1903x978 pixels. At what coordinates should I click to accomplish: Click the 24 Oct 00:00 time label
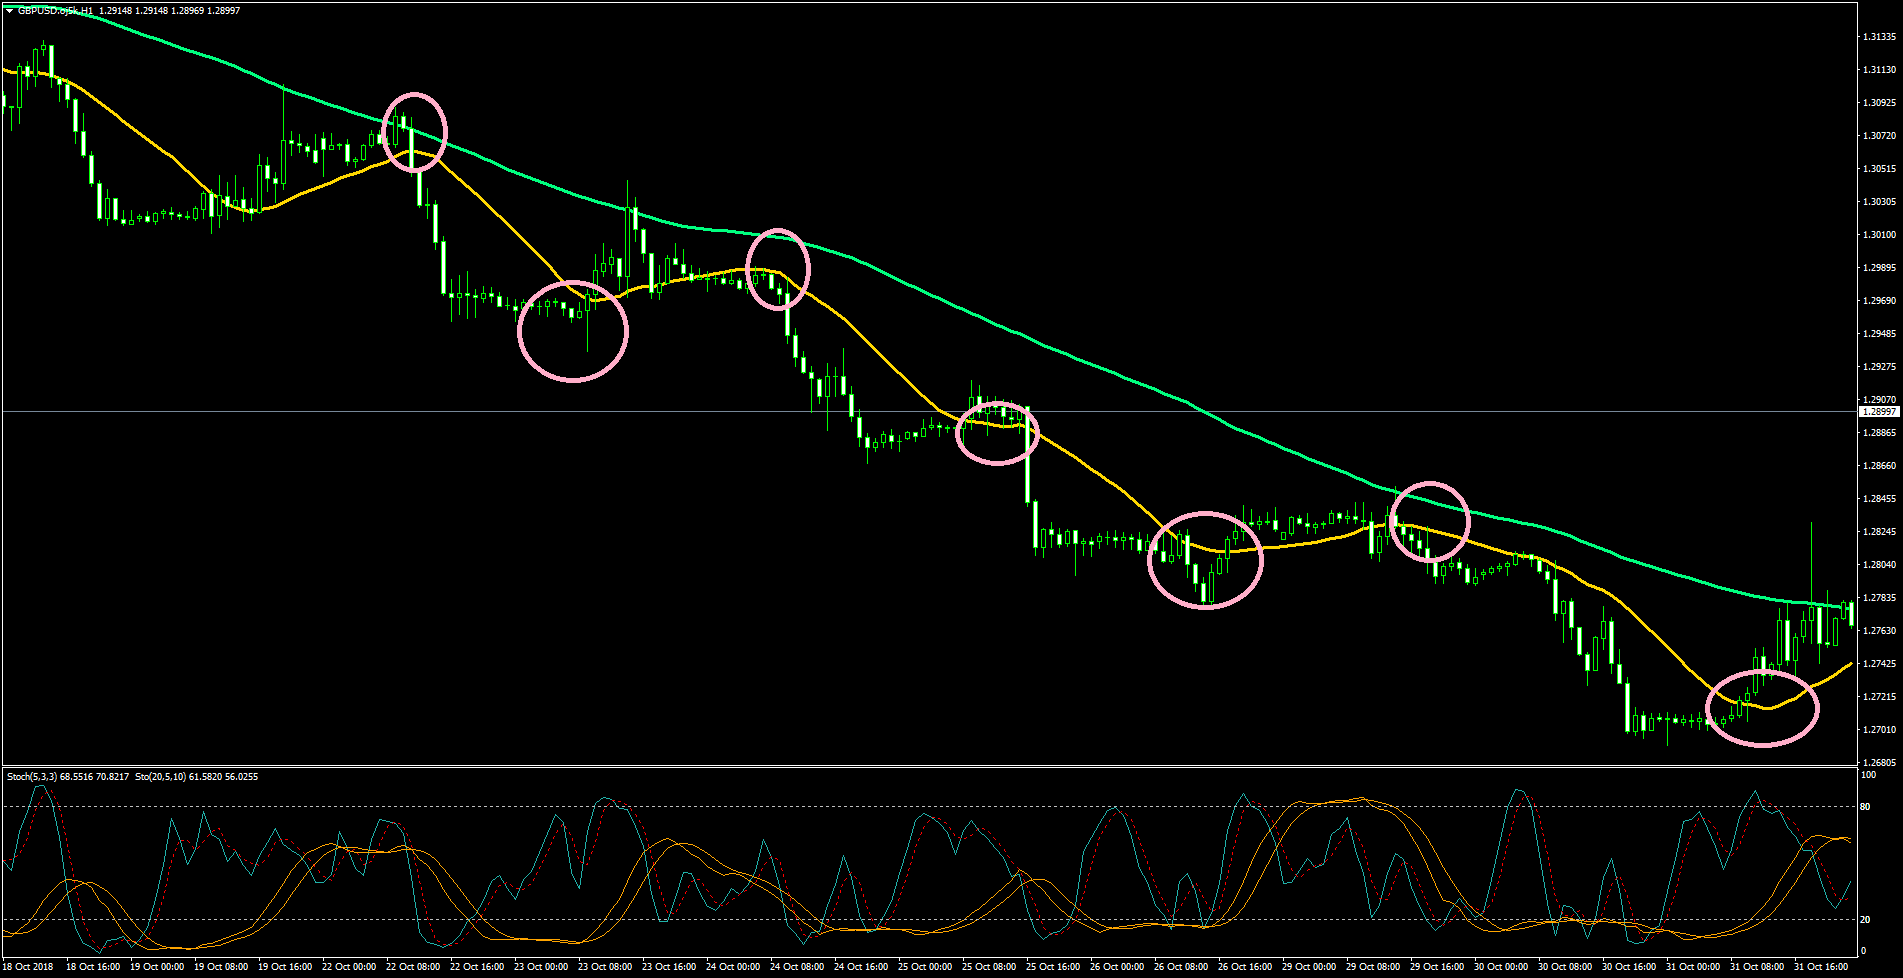click(733, 967)
